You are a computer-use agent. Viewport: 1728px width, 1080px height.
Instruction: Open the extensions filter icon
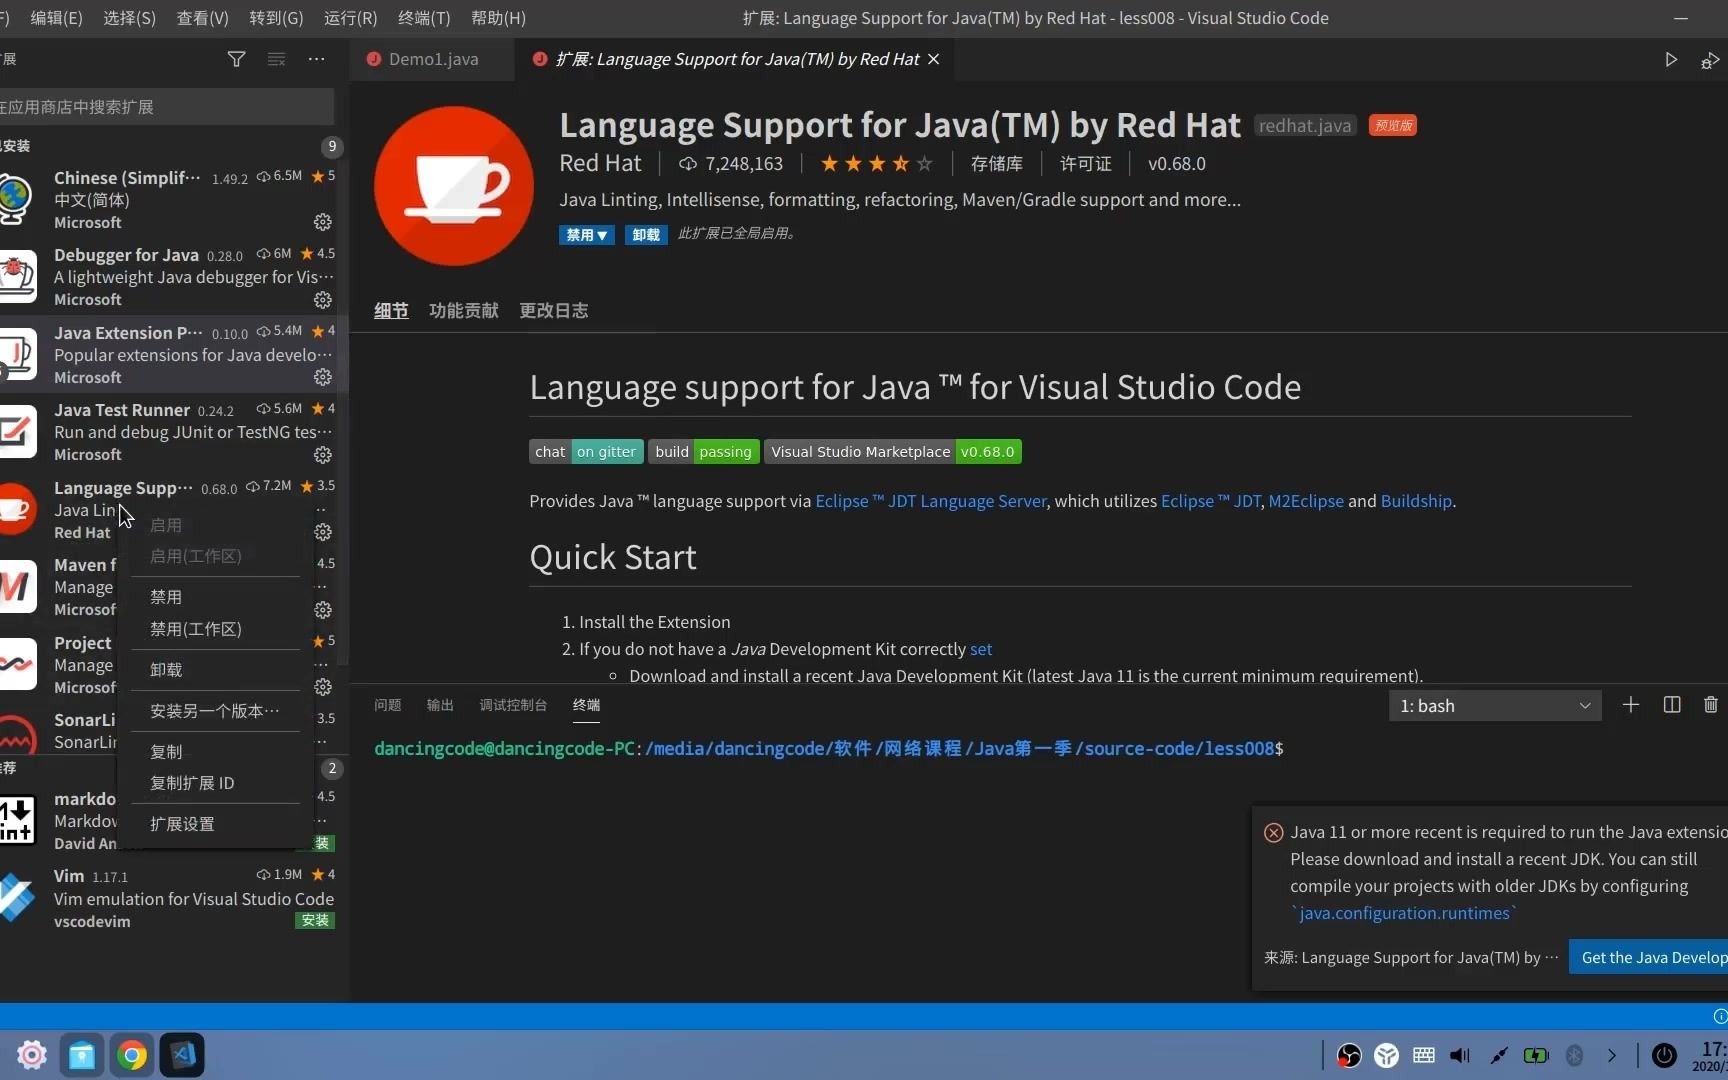point(236,59)
